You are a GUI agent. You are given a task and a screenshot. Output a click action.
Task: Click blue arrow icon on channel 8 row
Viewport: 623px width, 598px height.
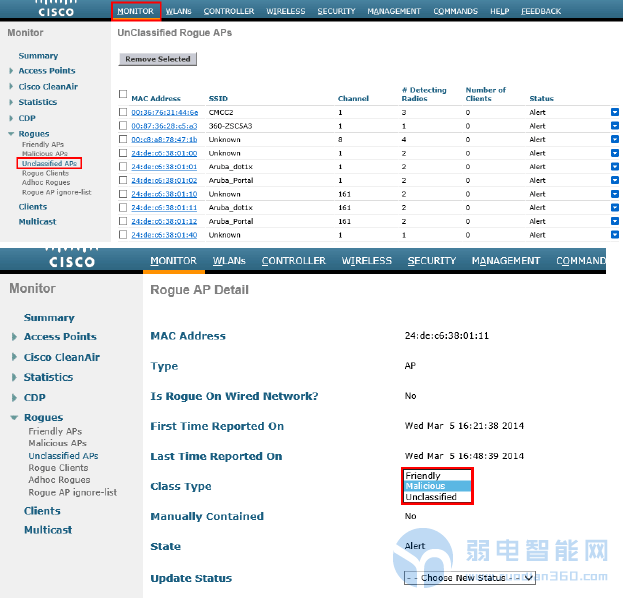click(x=615, y=140)
